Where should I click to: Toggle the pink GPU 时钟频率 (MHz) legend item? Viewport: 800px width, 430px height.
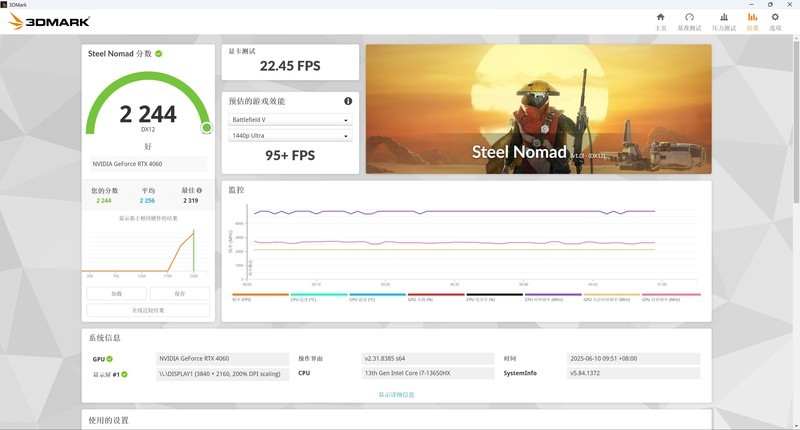671,297
